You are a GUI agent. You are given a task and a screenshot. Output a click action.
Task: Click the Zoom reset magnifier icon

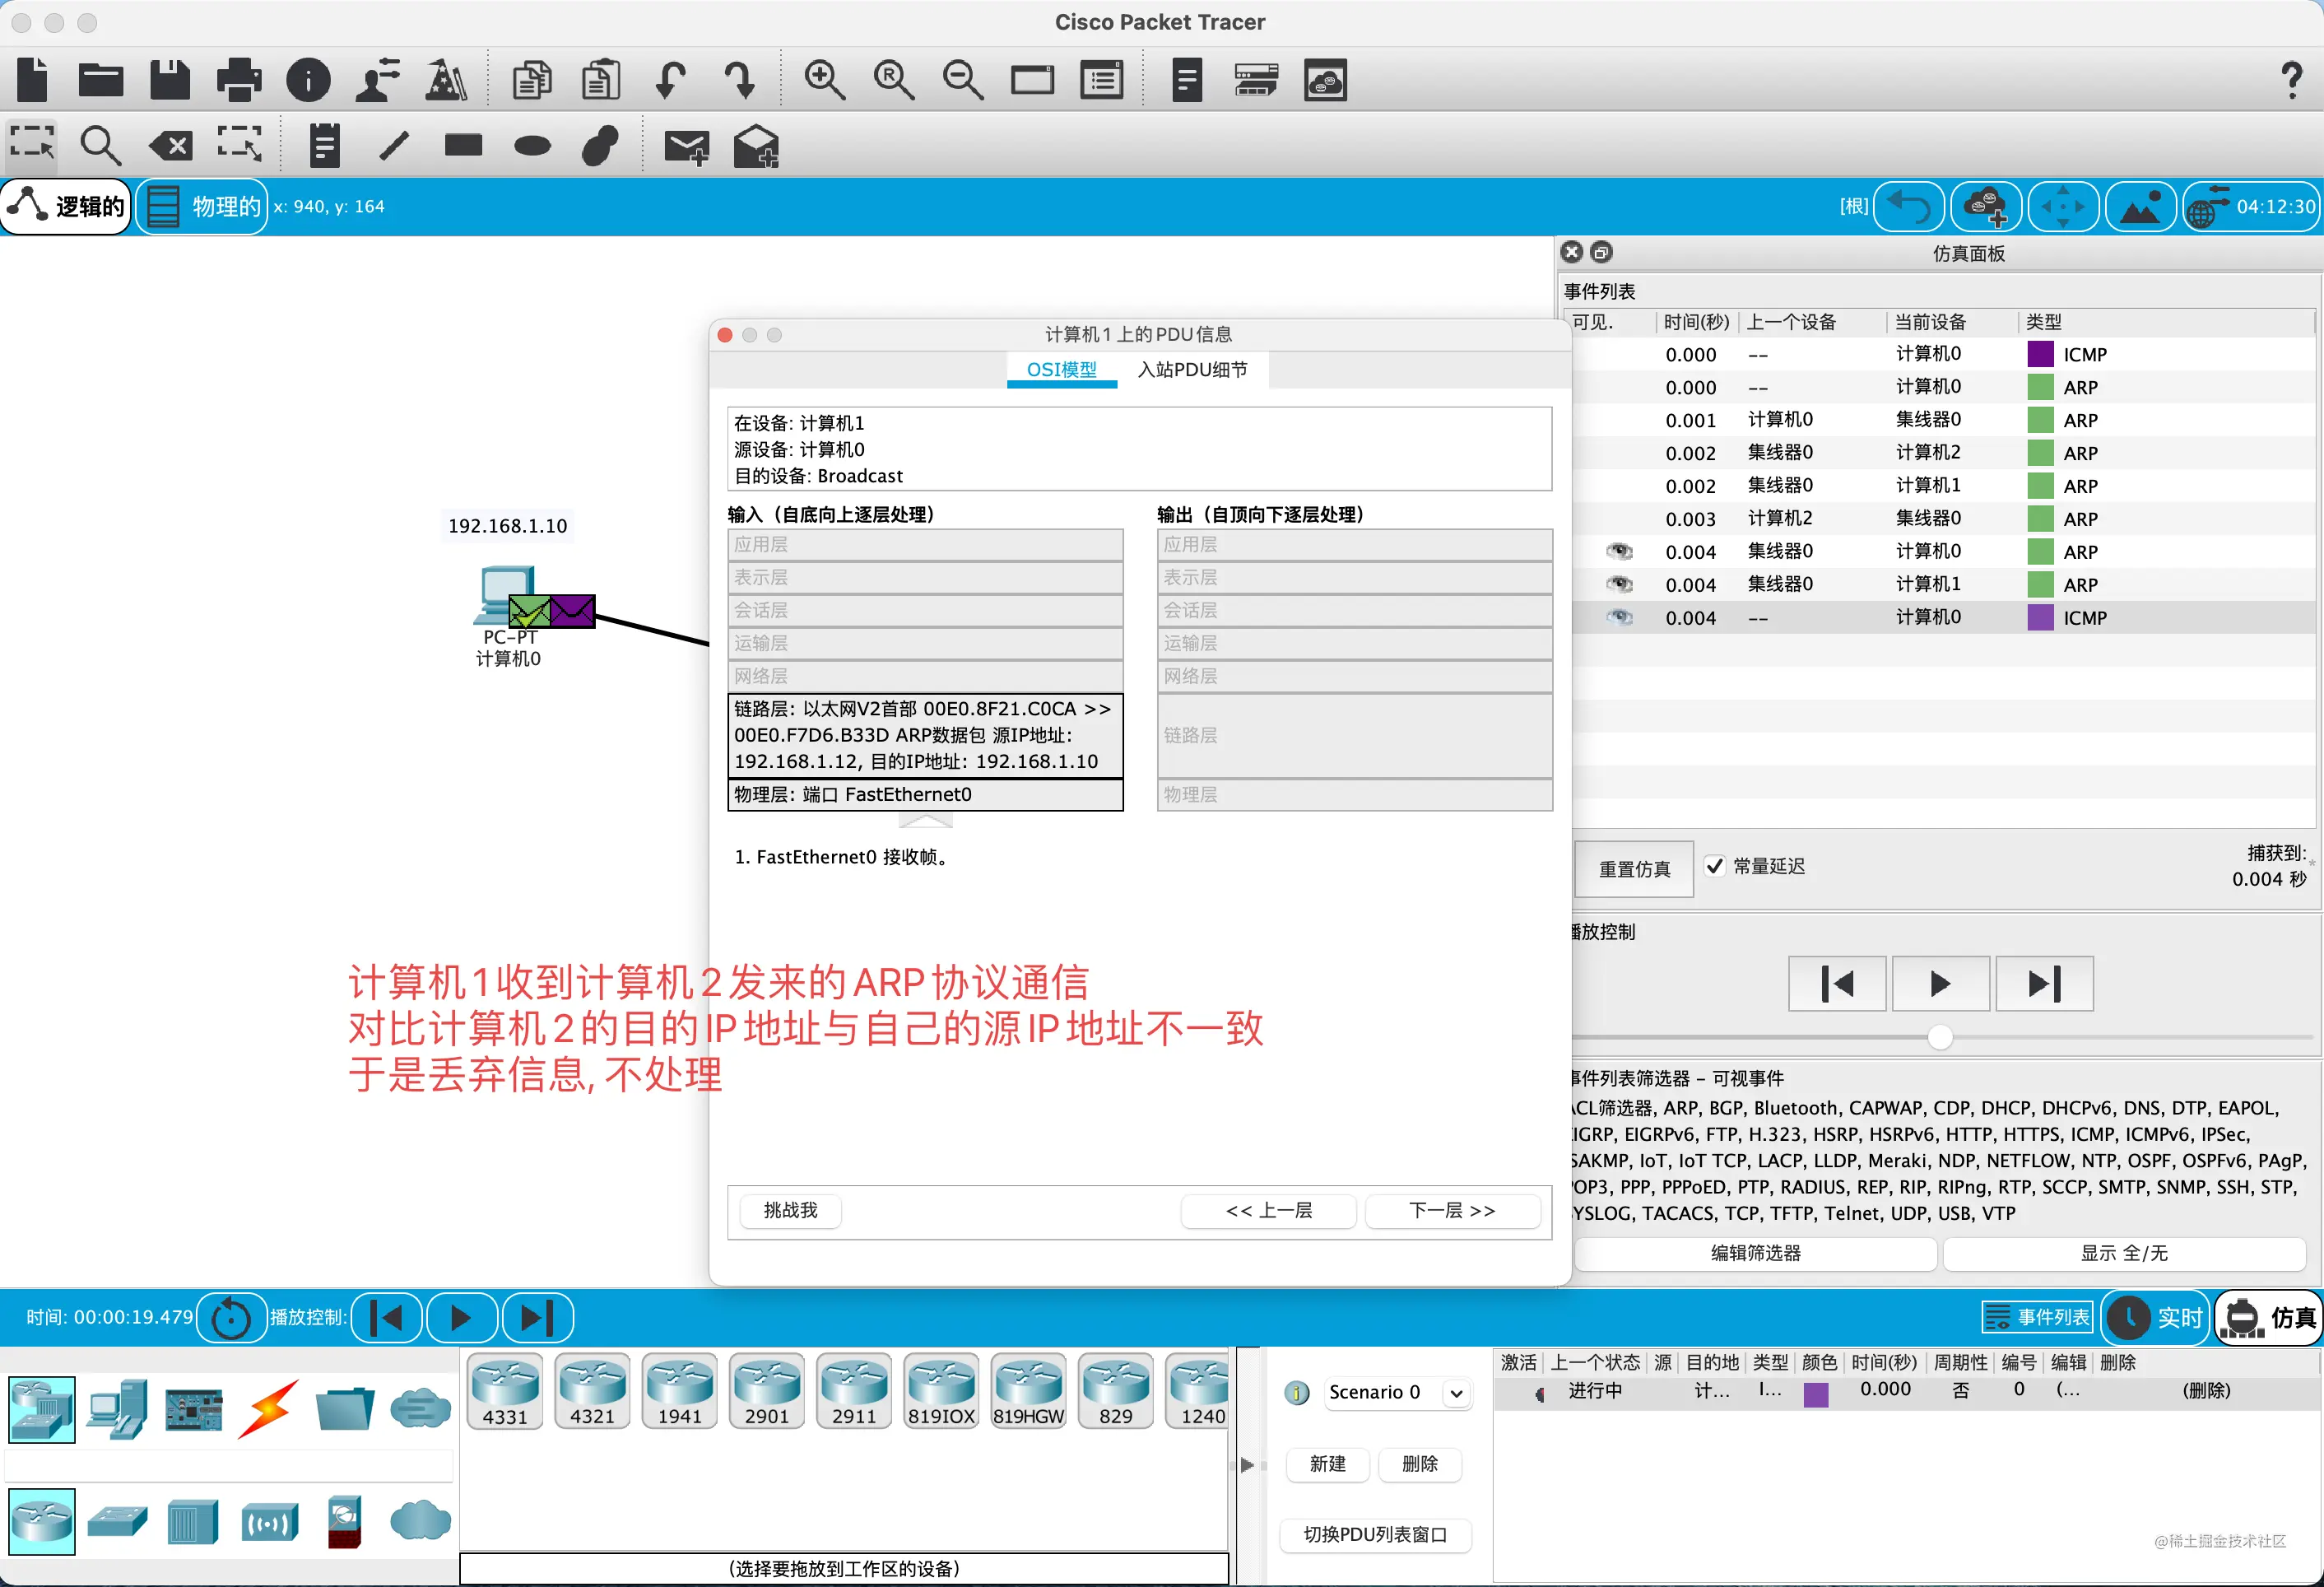tap(894, 80)
